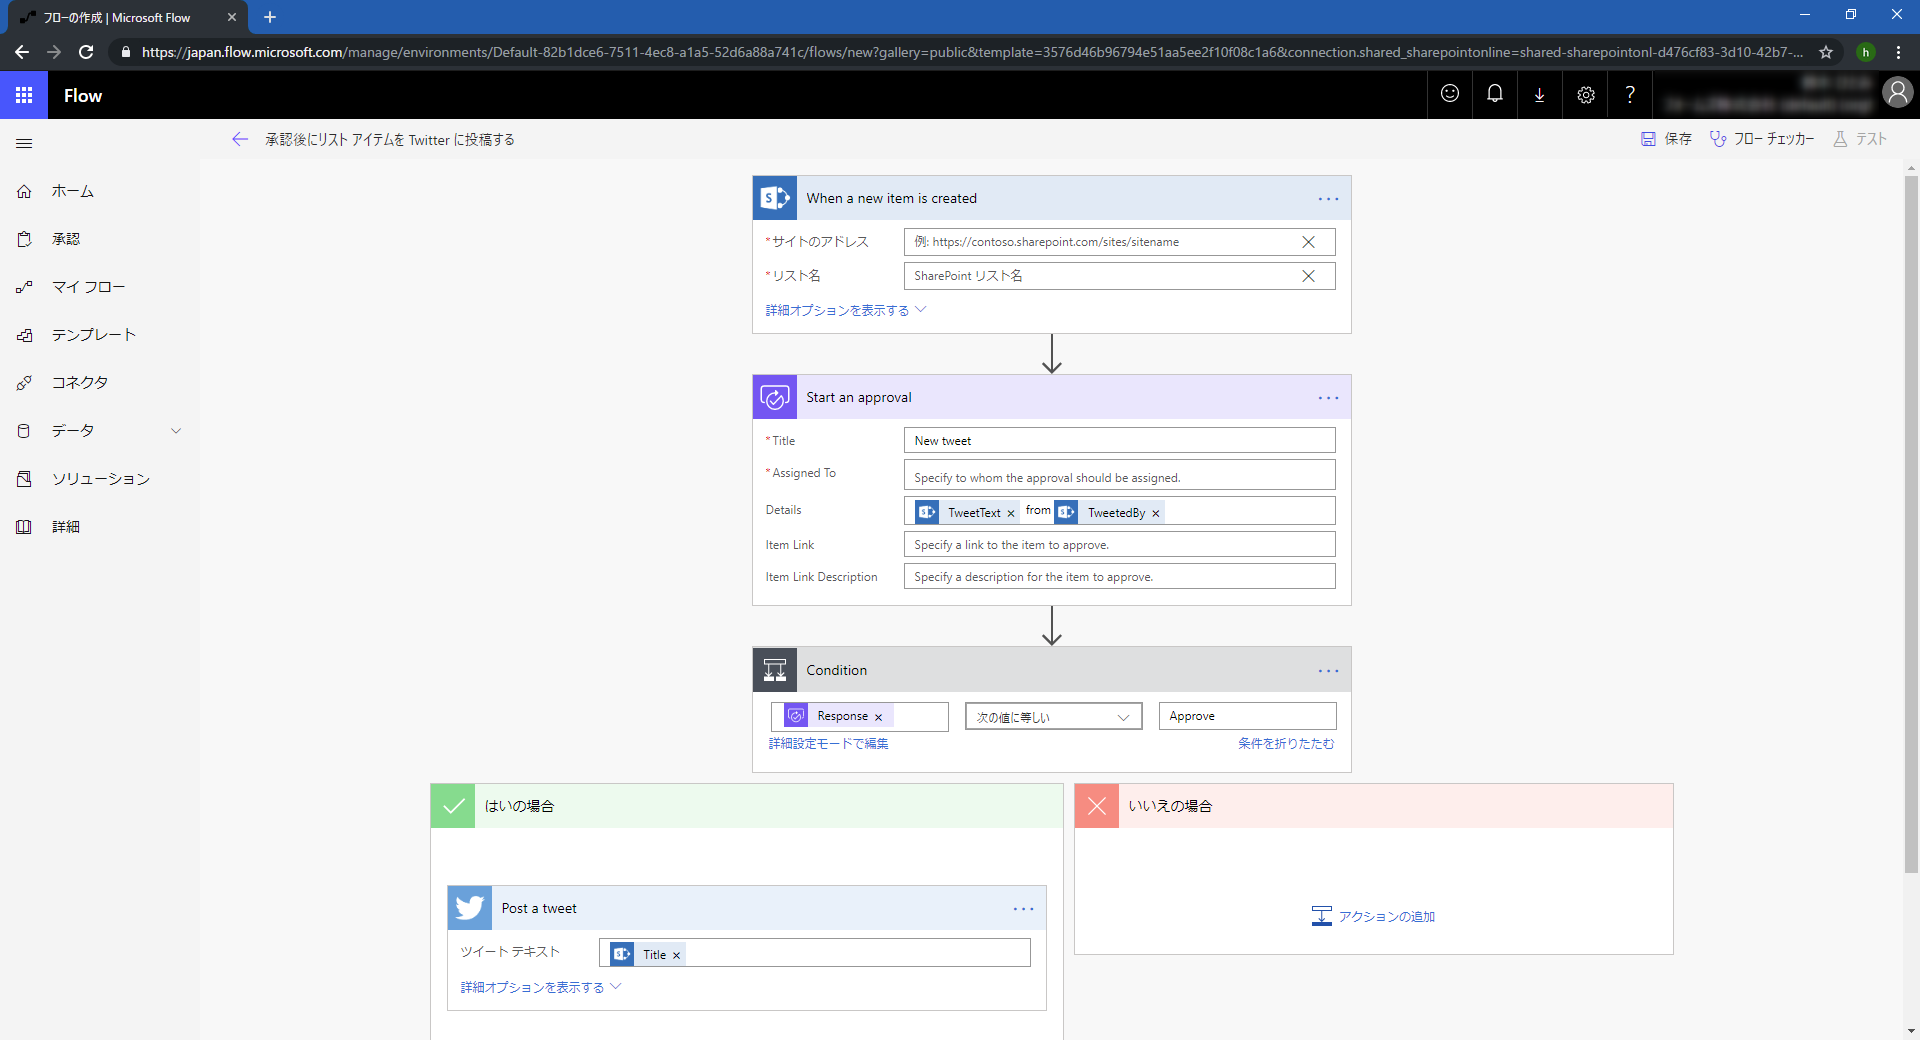Close the Microsoft Flow browser tab
1920x1040 pixels.
[232, 17]
